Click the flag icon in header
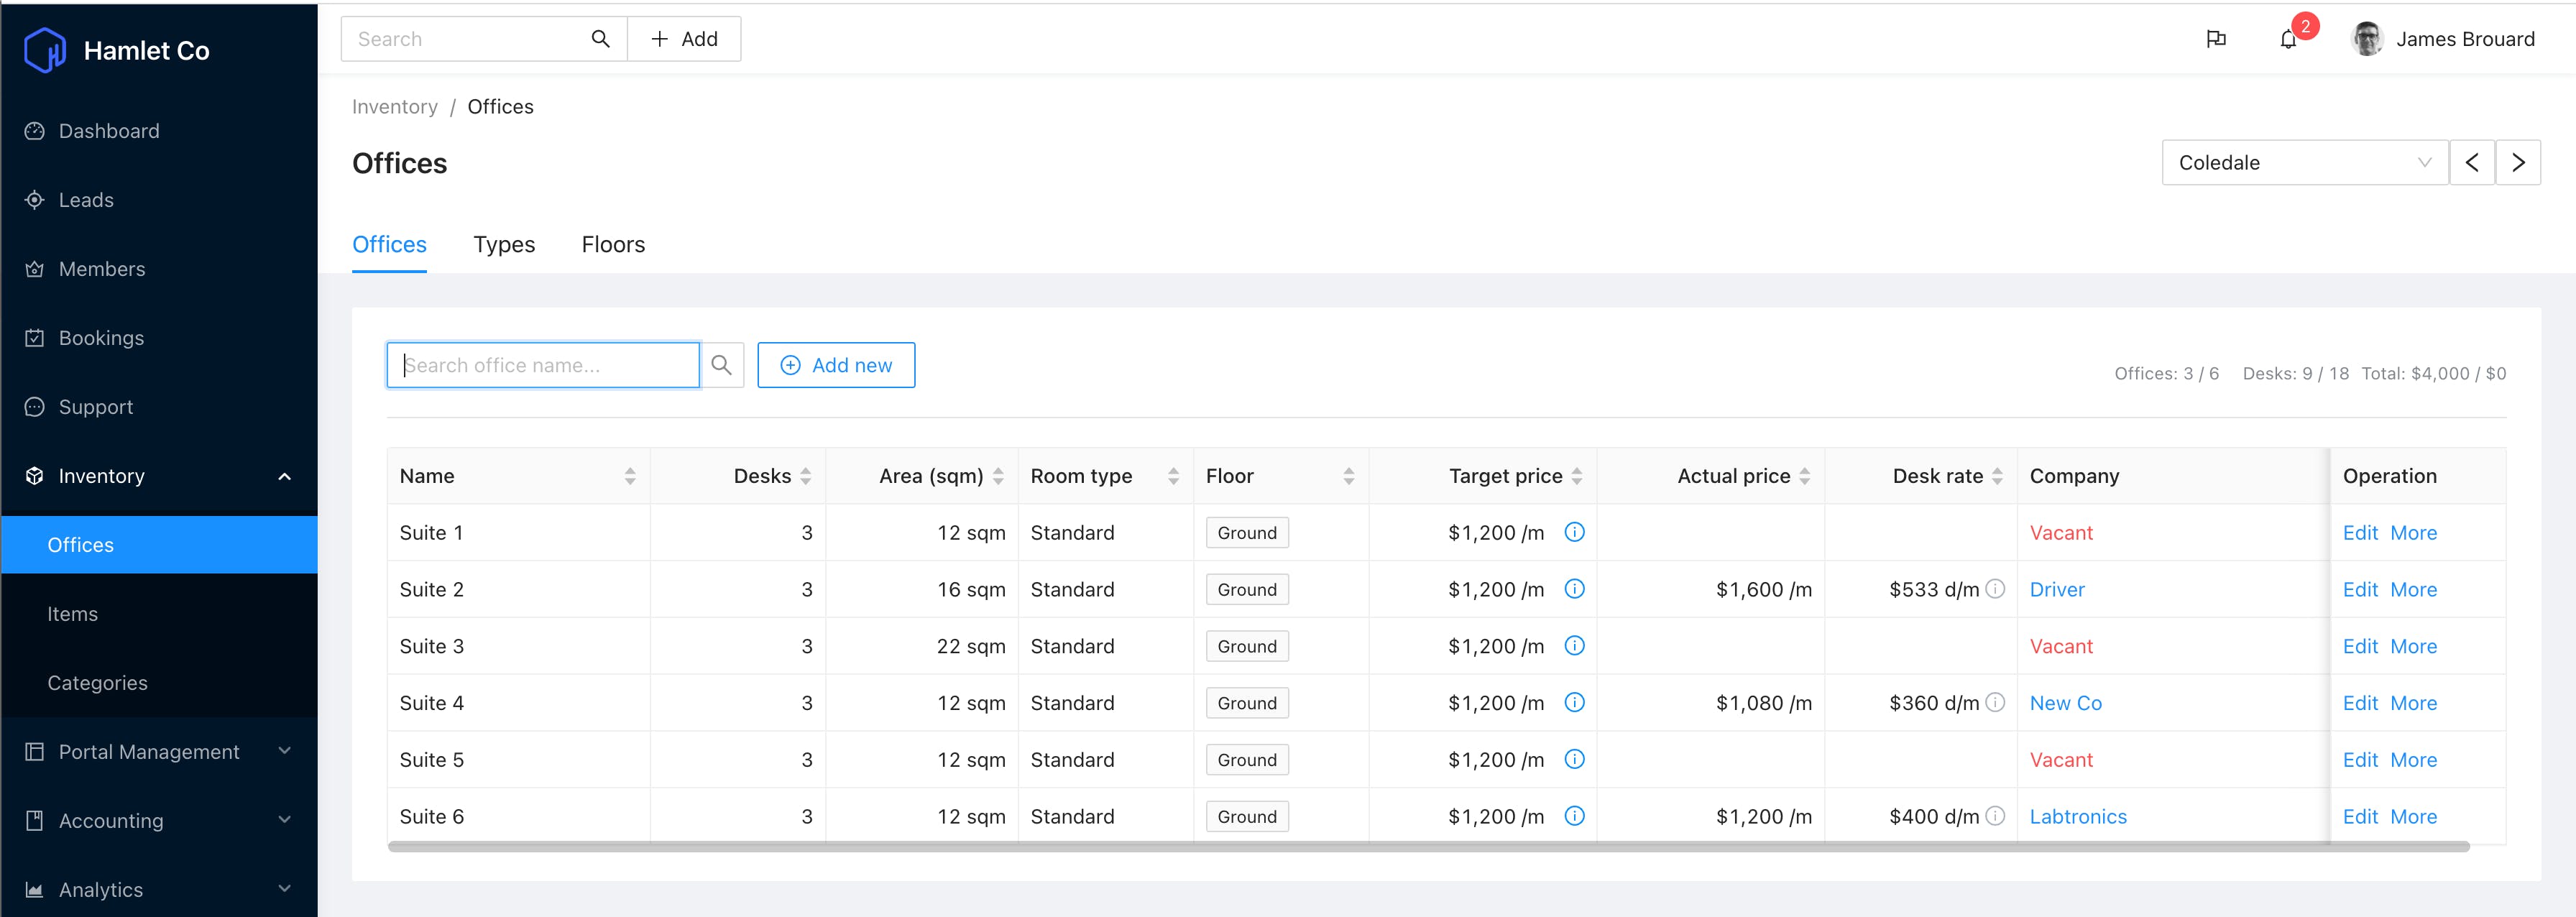 point(2216,39)
